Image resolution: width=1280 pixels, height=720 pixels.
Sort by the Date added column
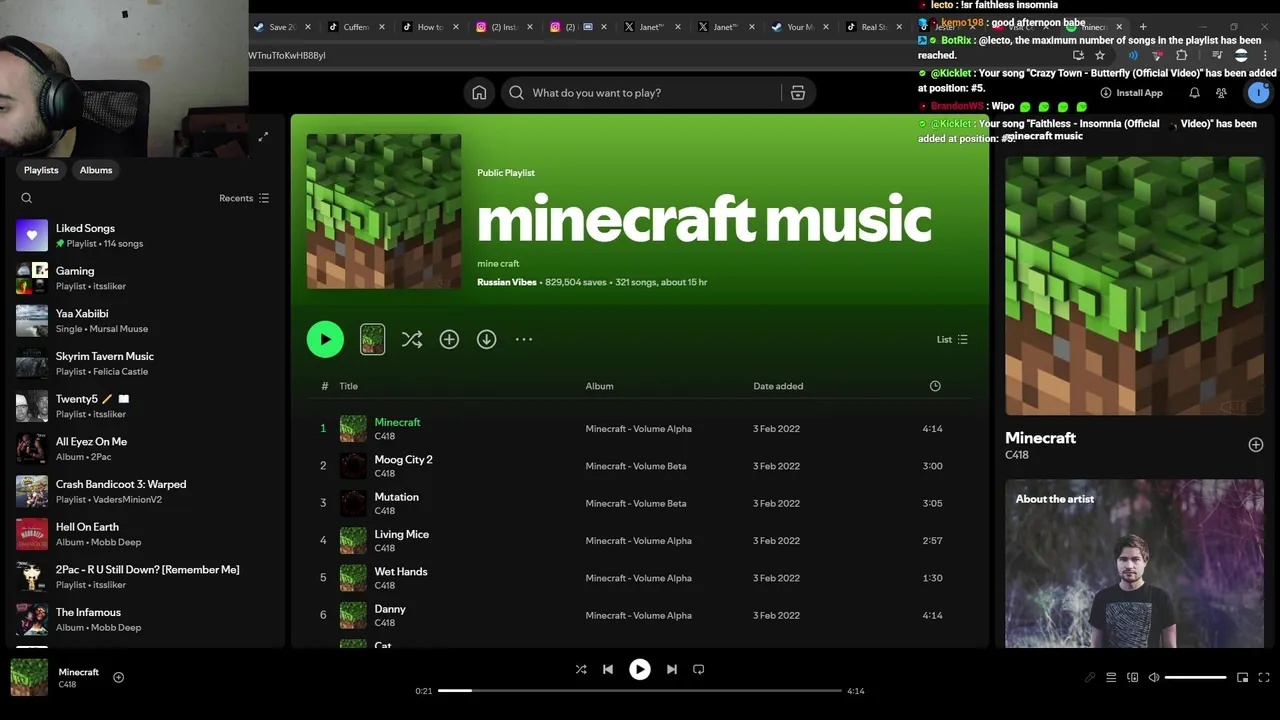(778, 386)
